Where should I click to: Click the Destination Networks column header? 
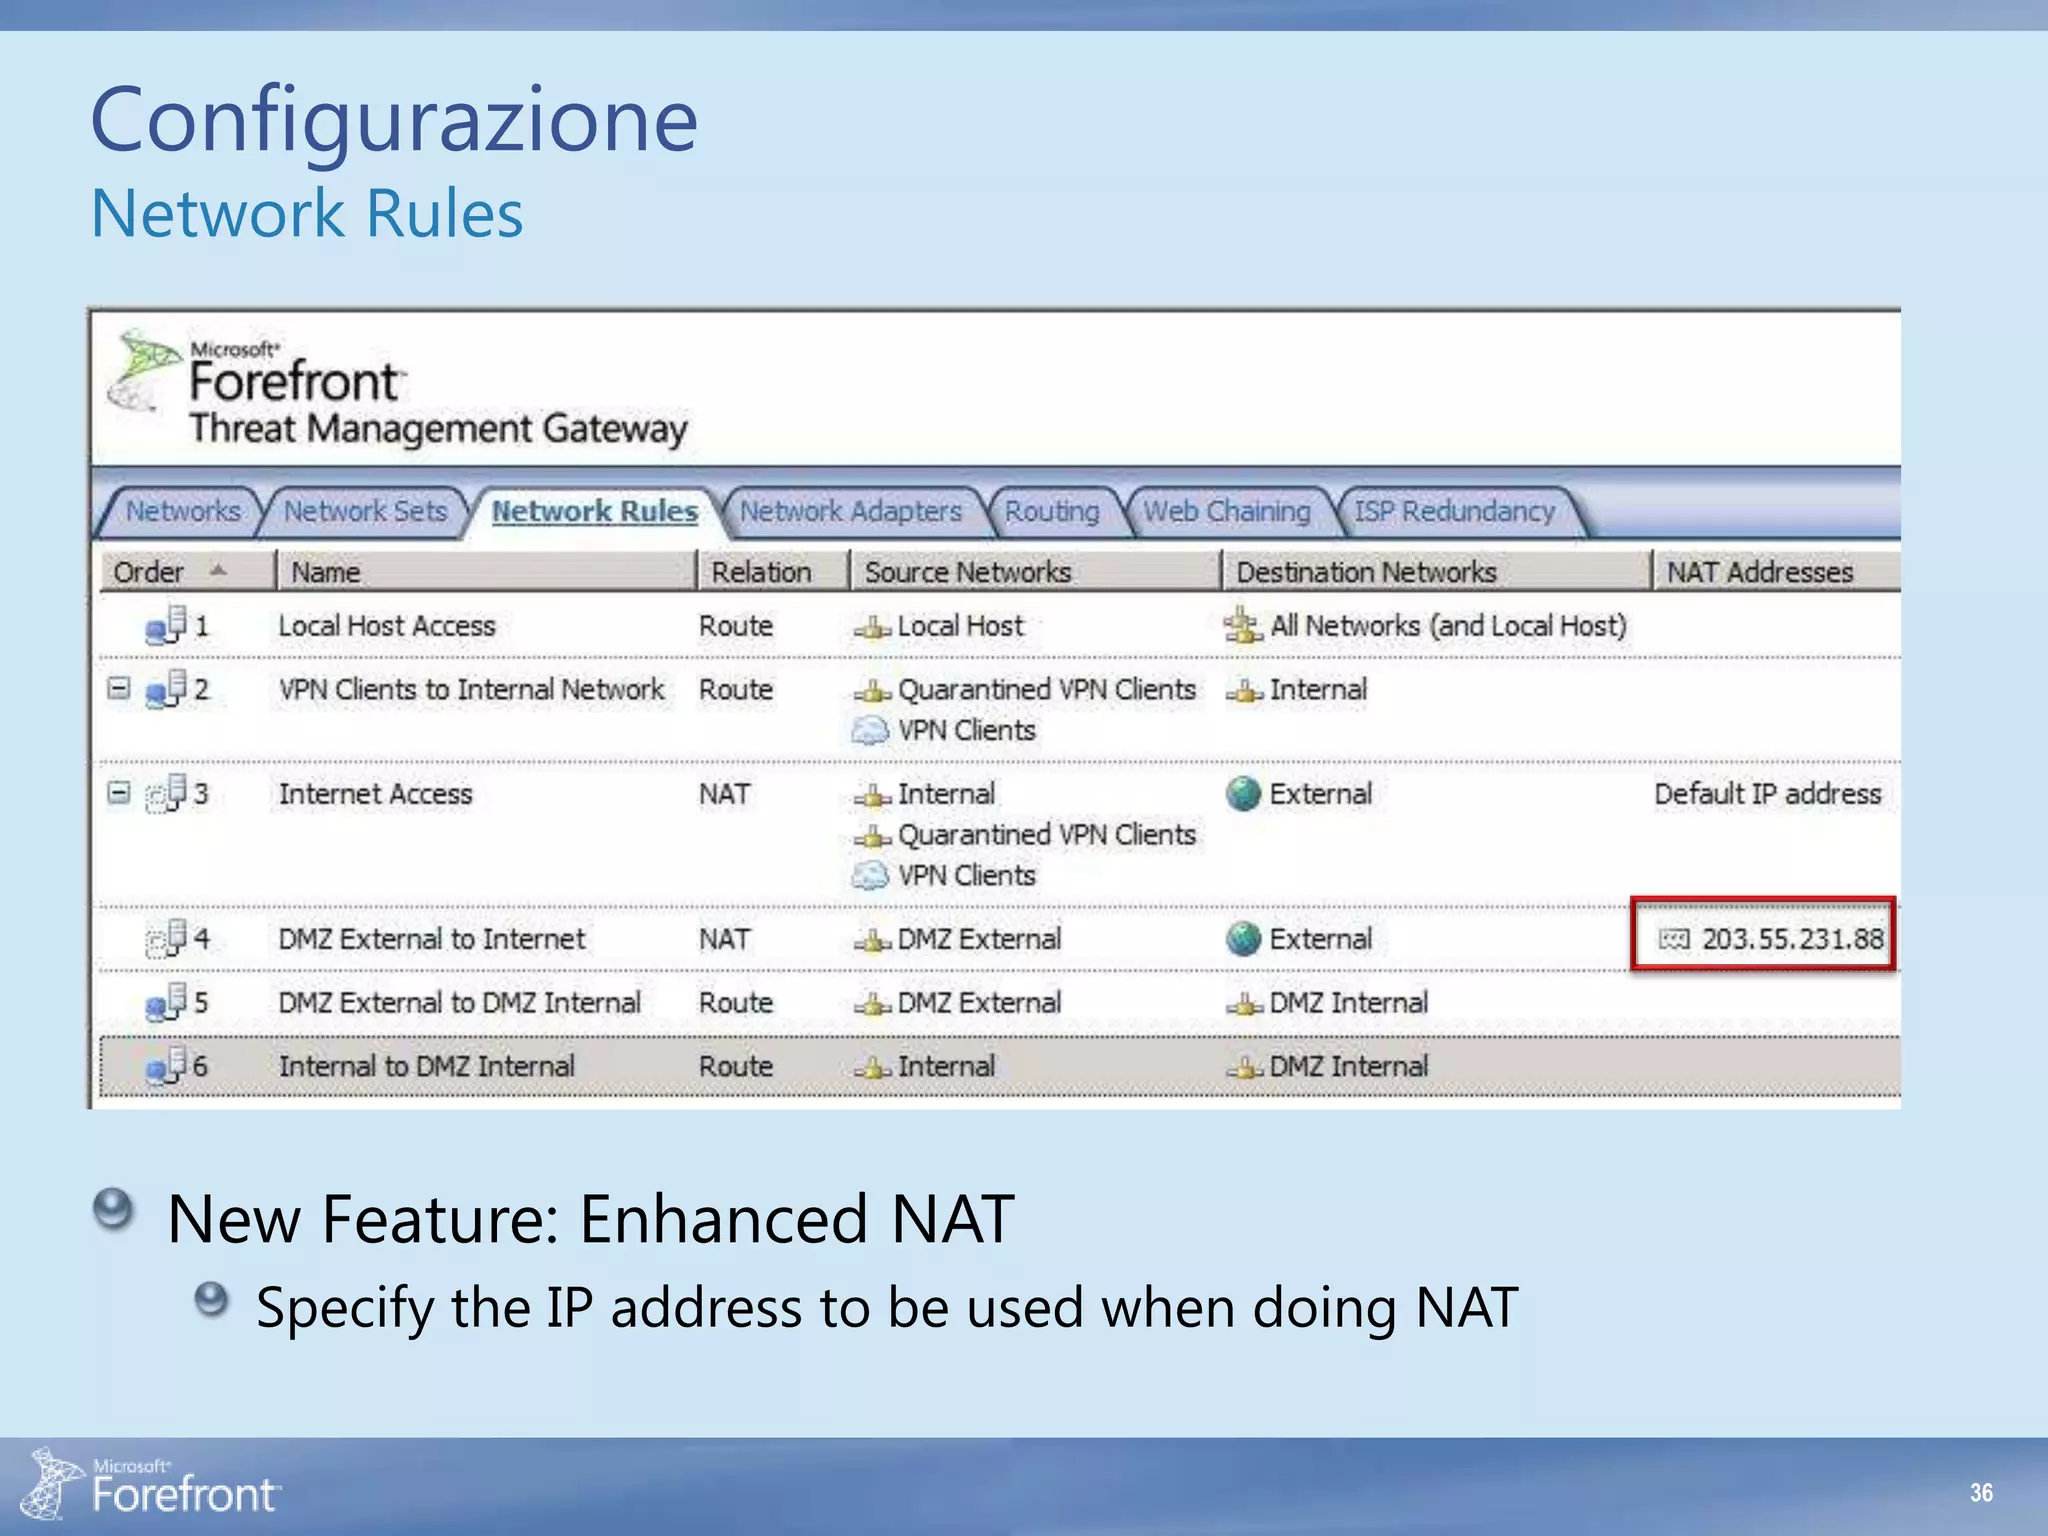1436,572
